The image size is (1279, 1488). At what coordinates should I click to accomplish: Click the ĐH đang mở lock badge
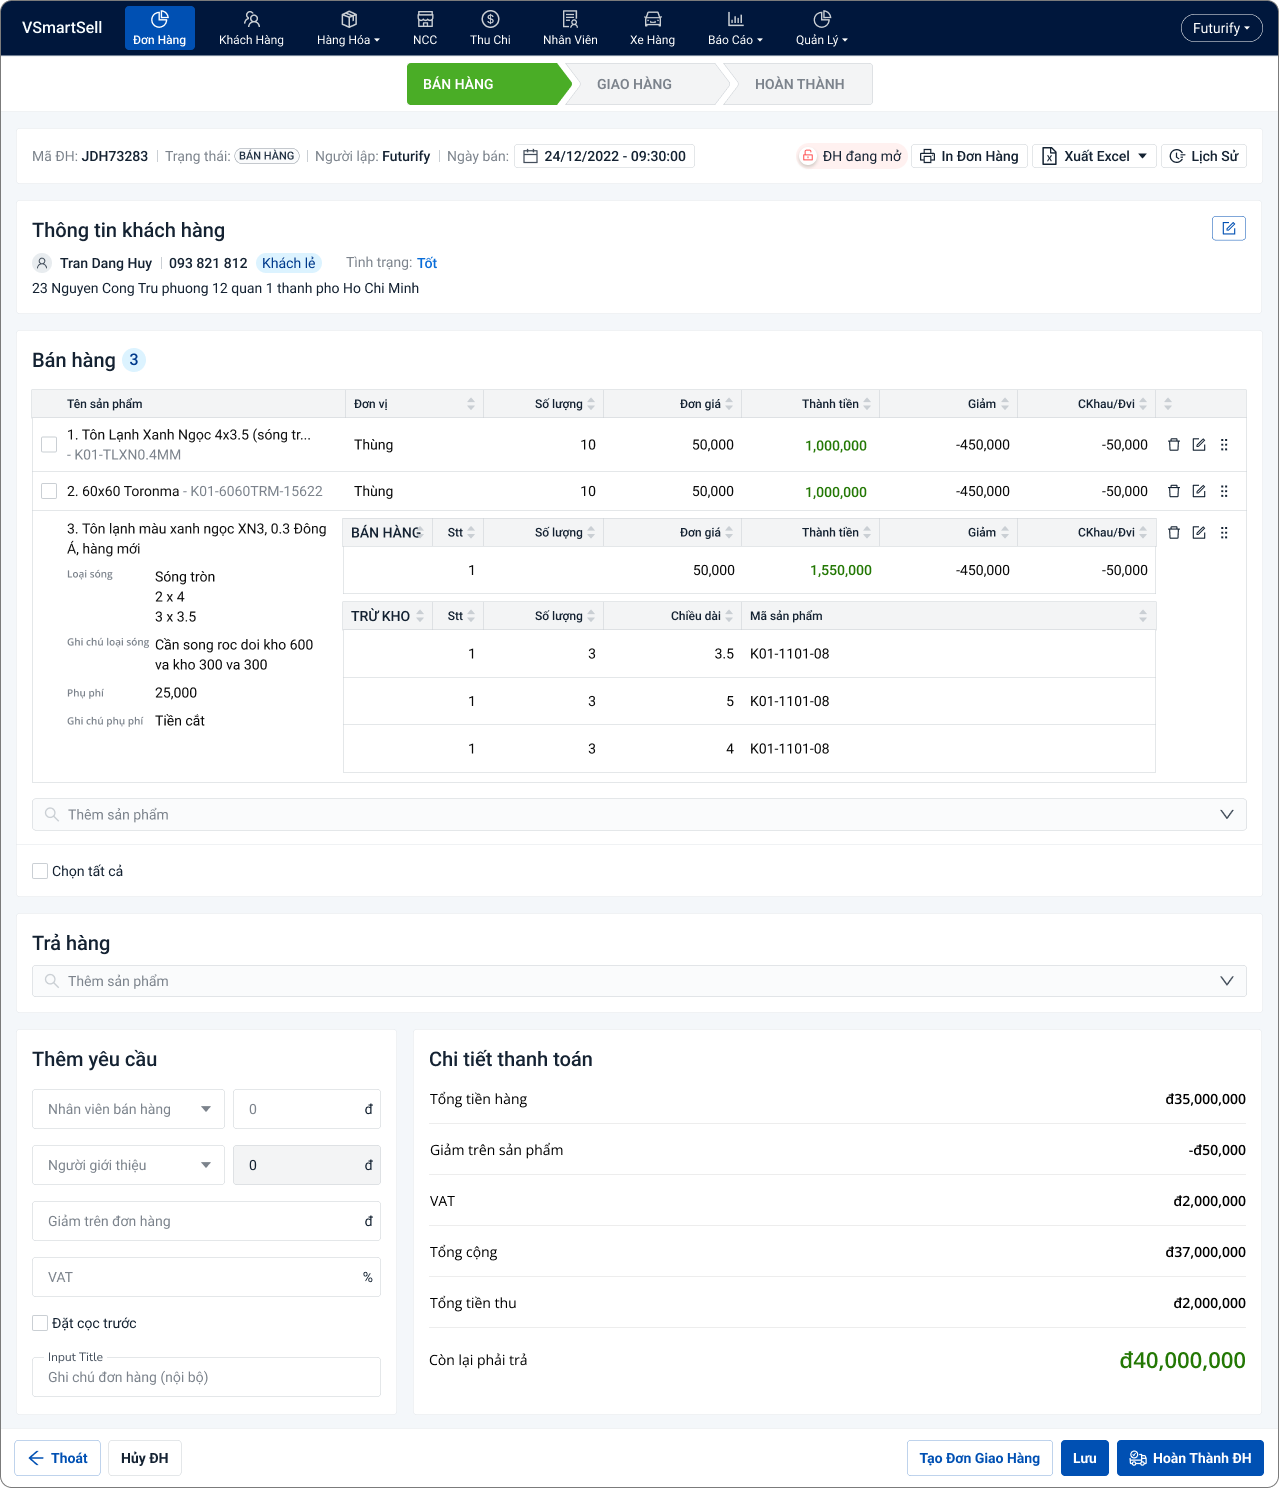click(x=851, y=156)
